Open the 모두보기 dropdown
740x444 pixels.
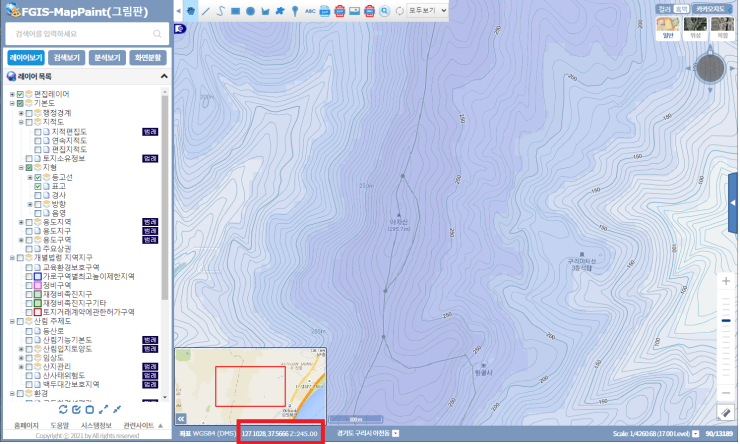tap(427, 10)
